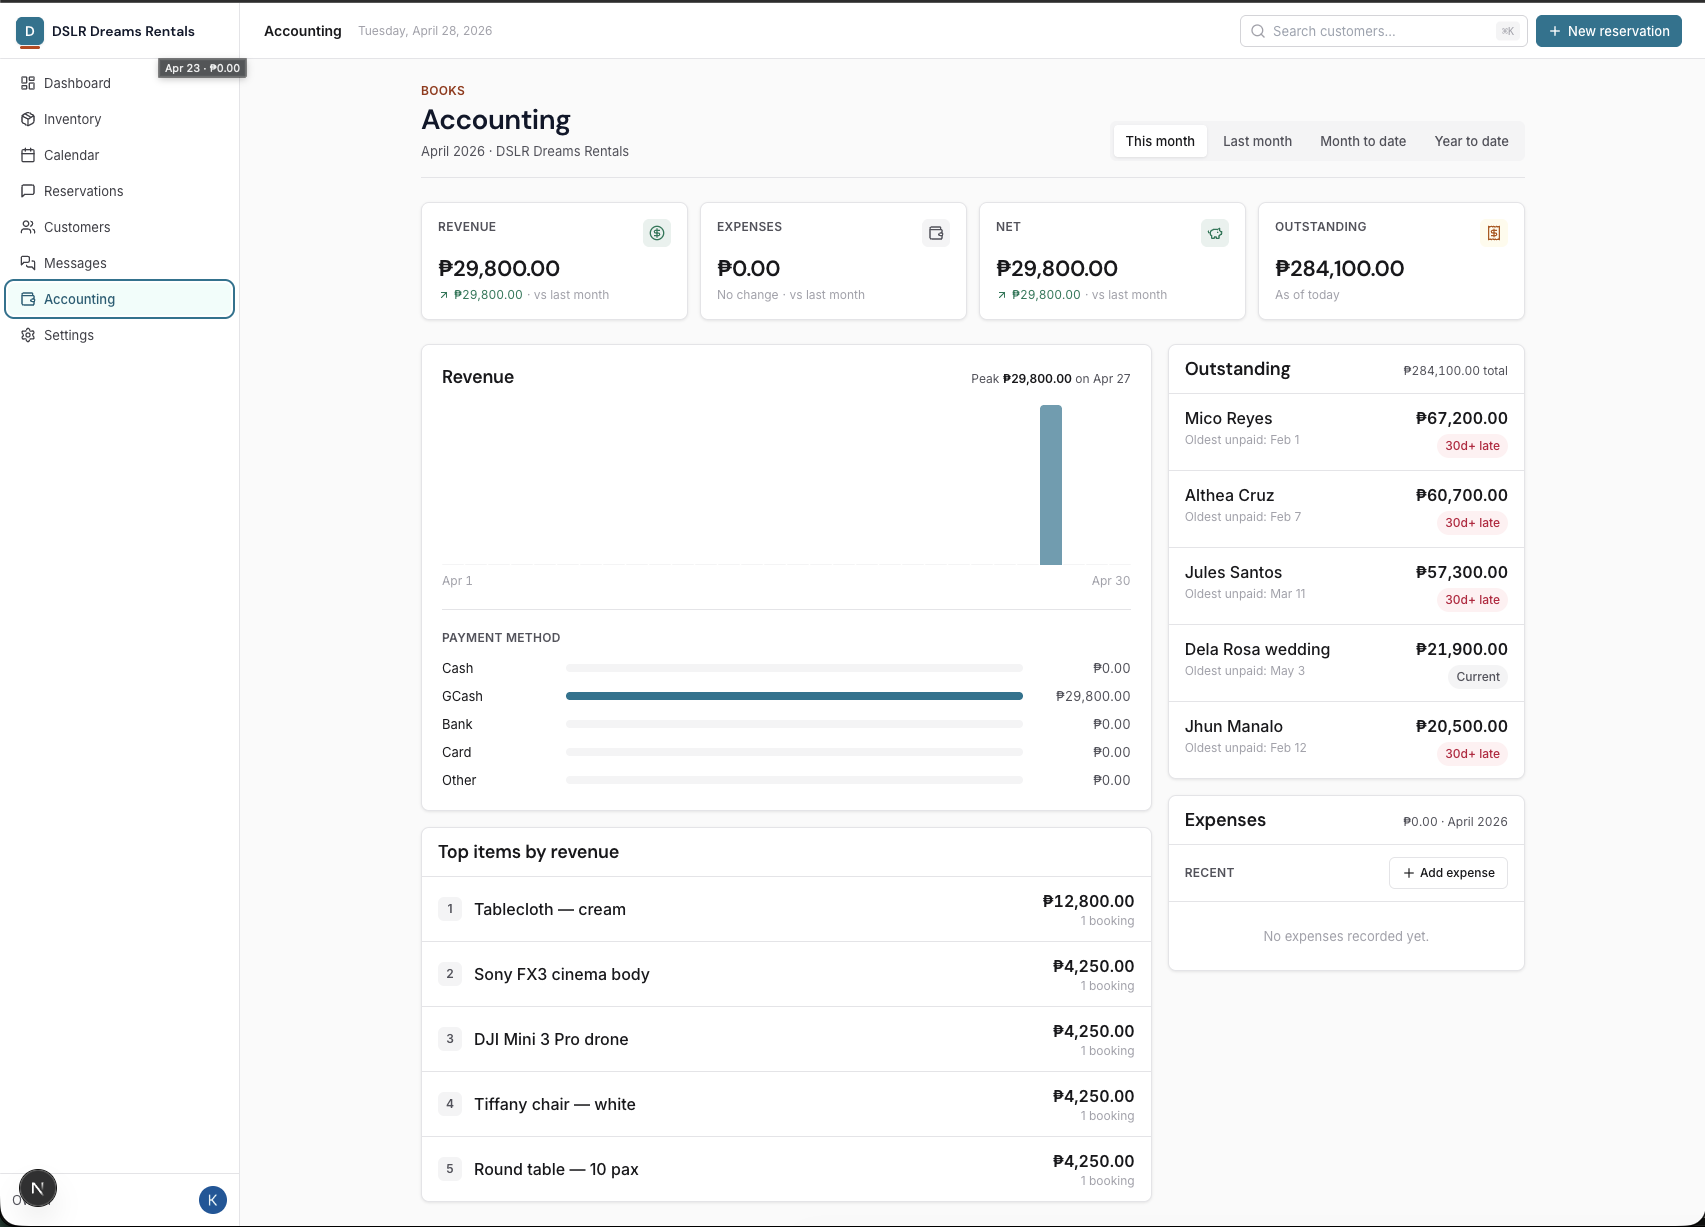
Task: Click the New reservation button
Action: tap(1608, 31)
